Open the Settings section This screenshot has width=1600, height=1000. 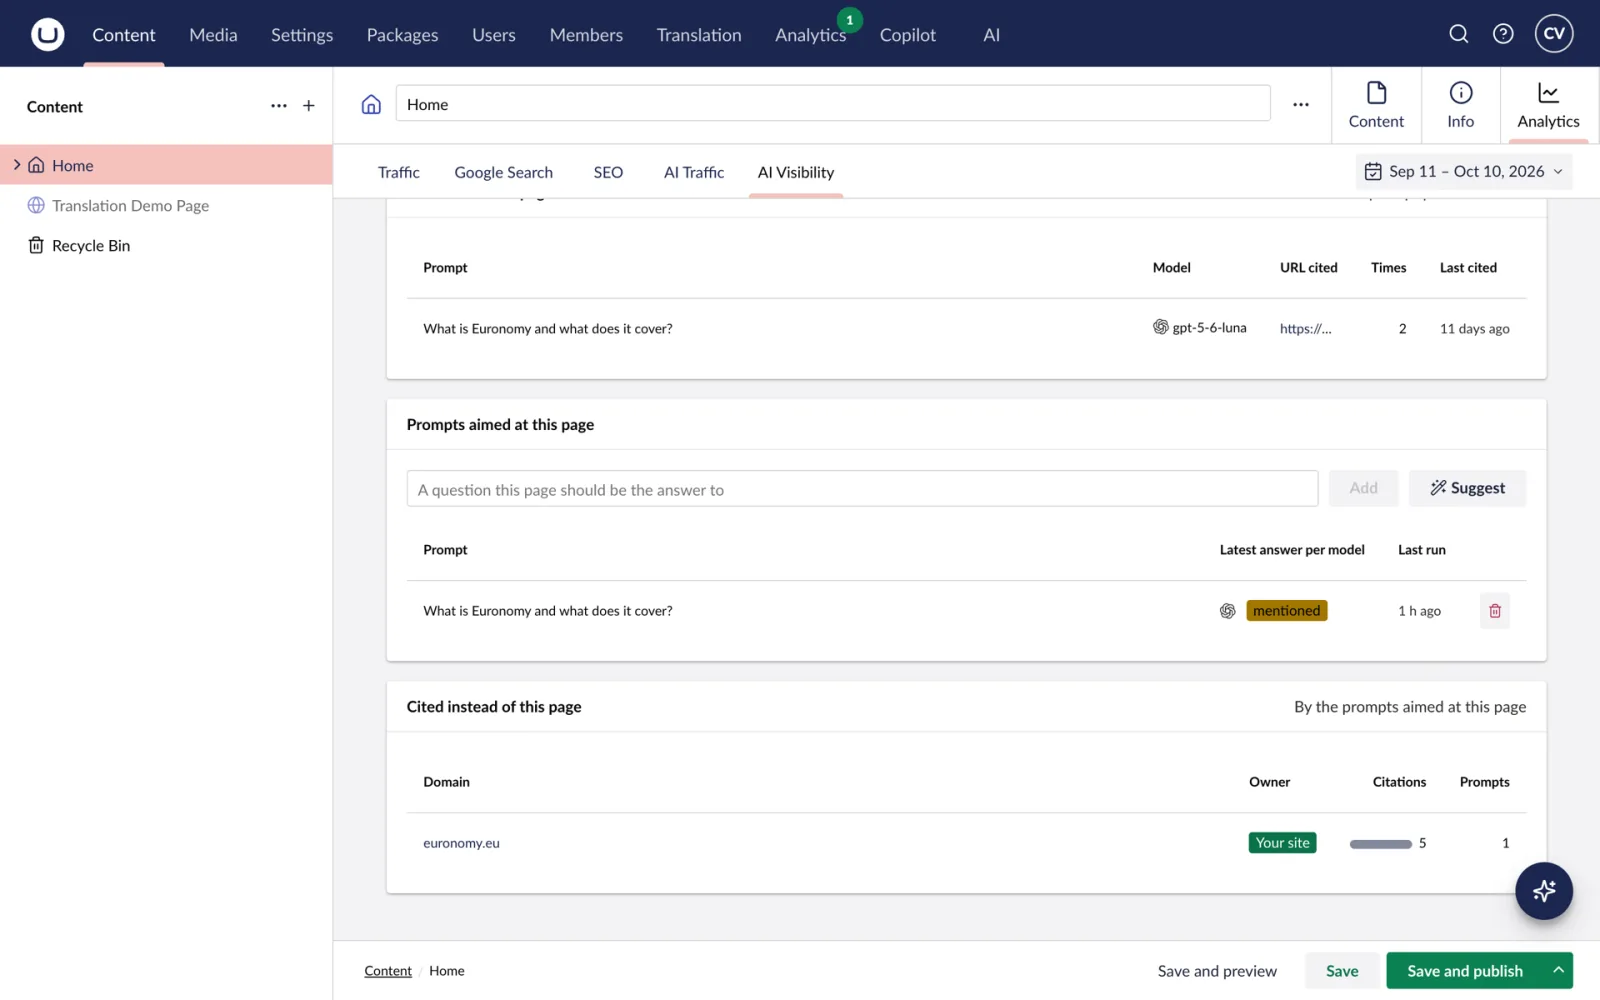(x=302, y=35)
